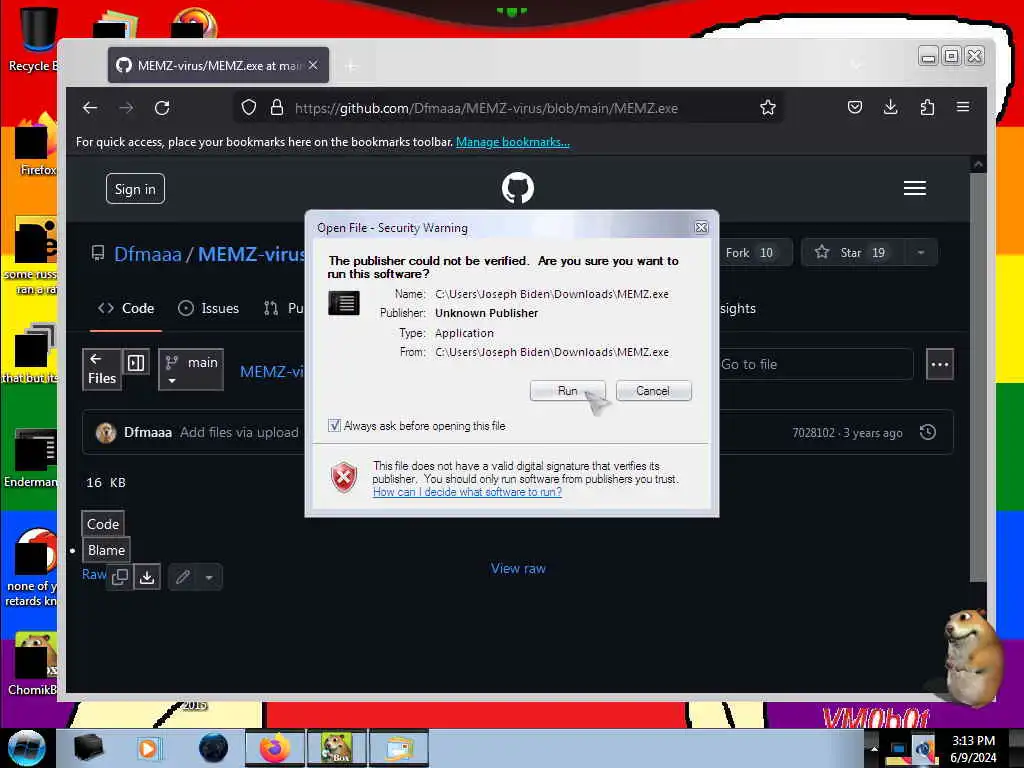Open the Firefox downloads panel
The height and width of the screenshot is (768, 1024).
890,107
